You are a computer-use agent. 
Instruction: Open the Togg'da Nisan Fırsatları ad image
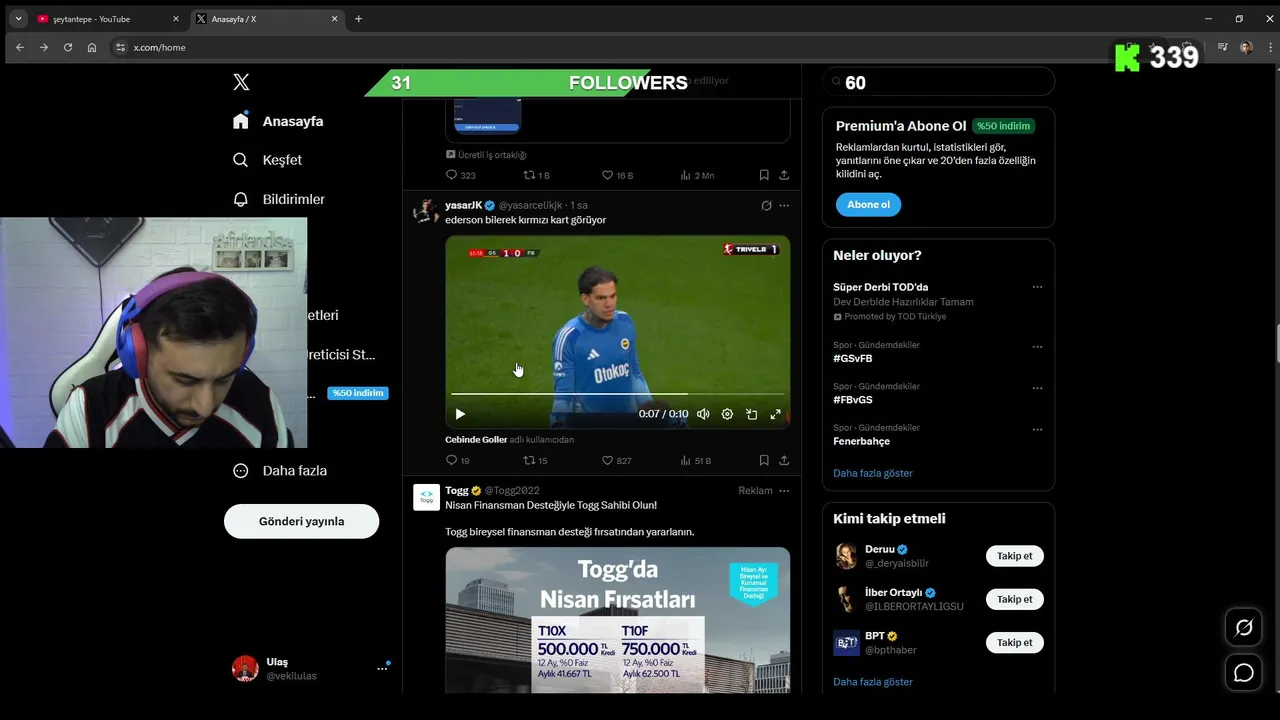coord(617,620)
